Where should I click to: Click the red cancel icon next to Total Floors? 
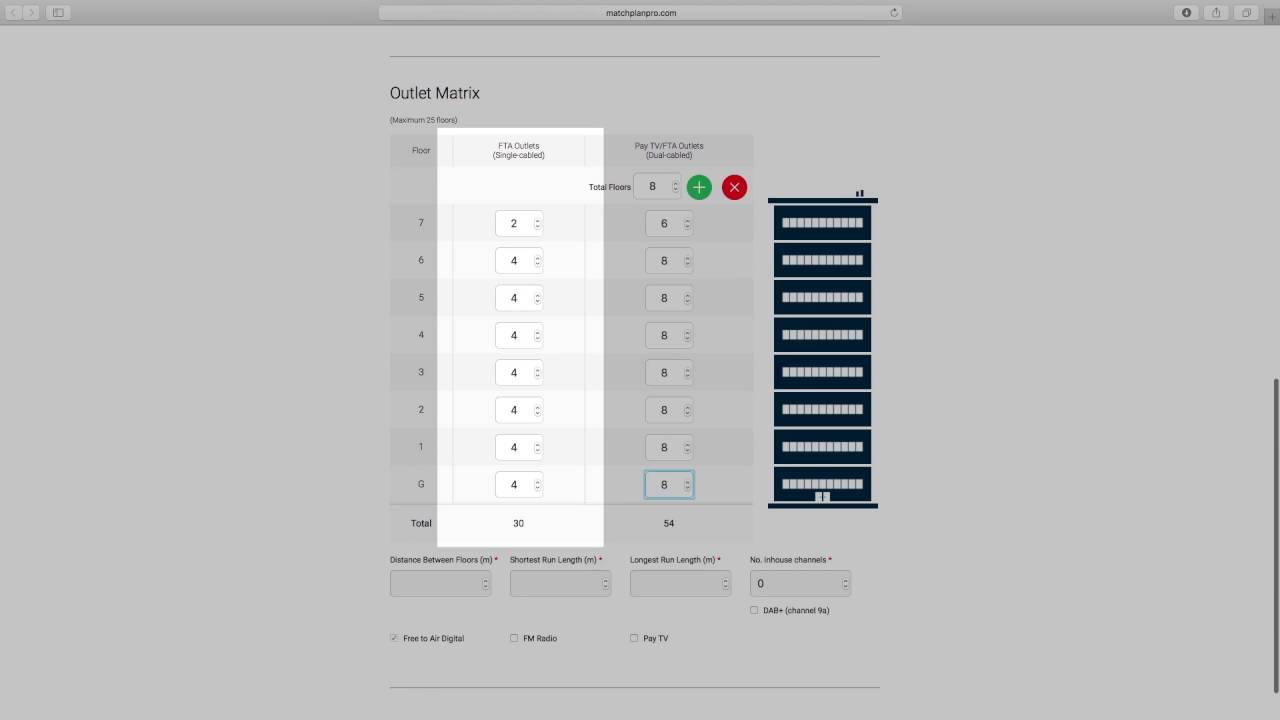[x=734, y=187]
